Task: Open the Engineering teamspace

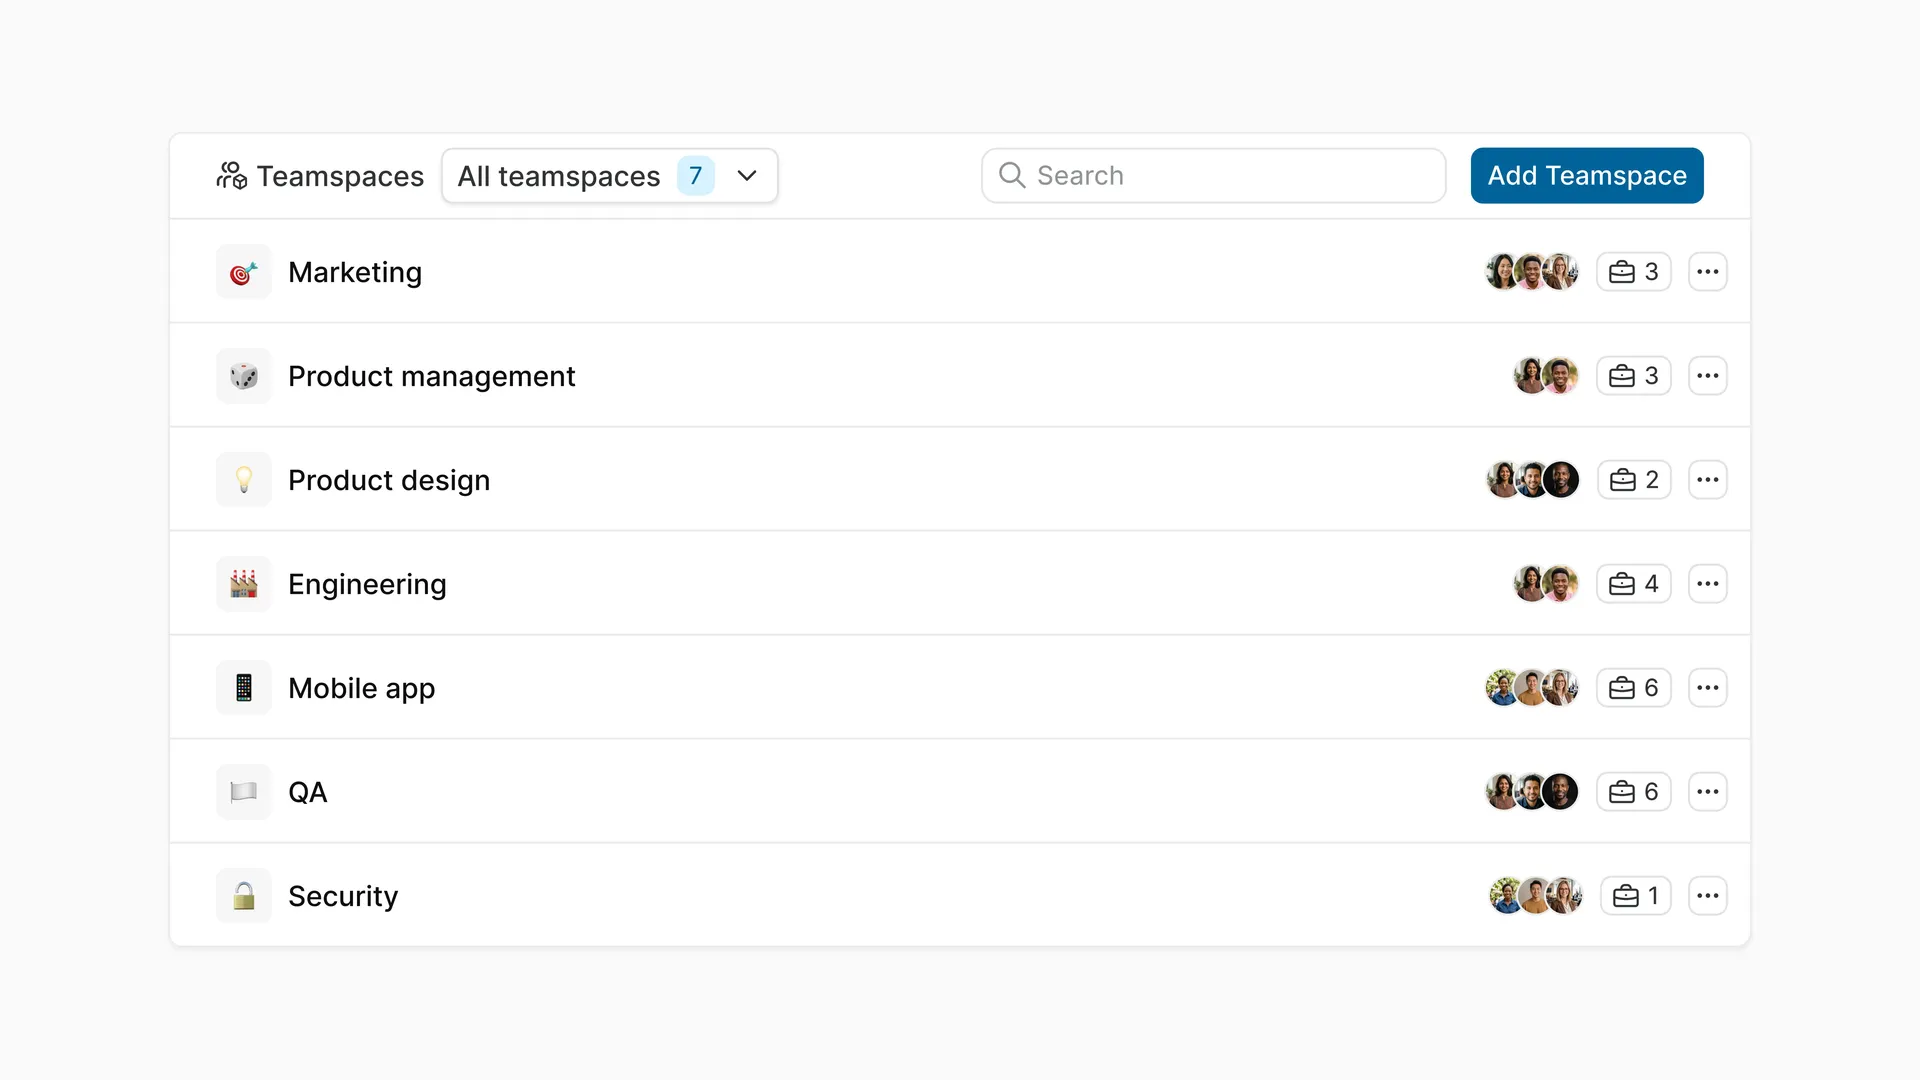Action: point(959,584)
